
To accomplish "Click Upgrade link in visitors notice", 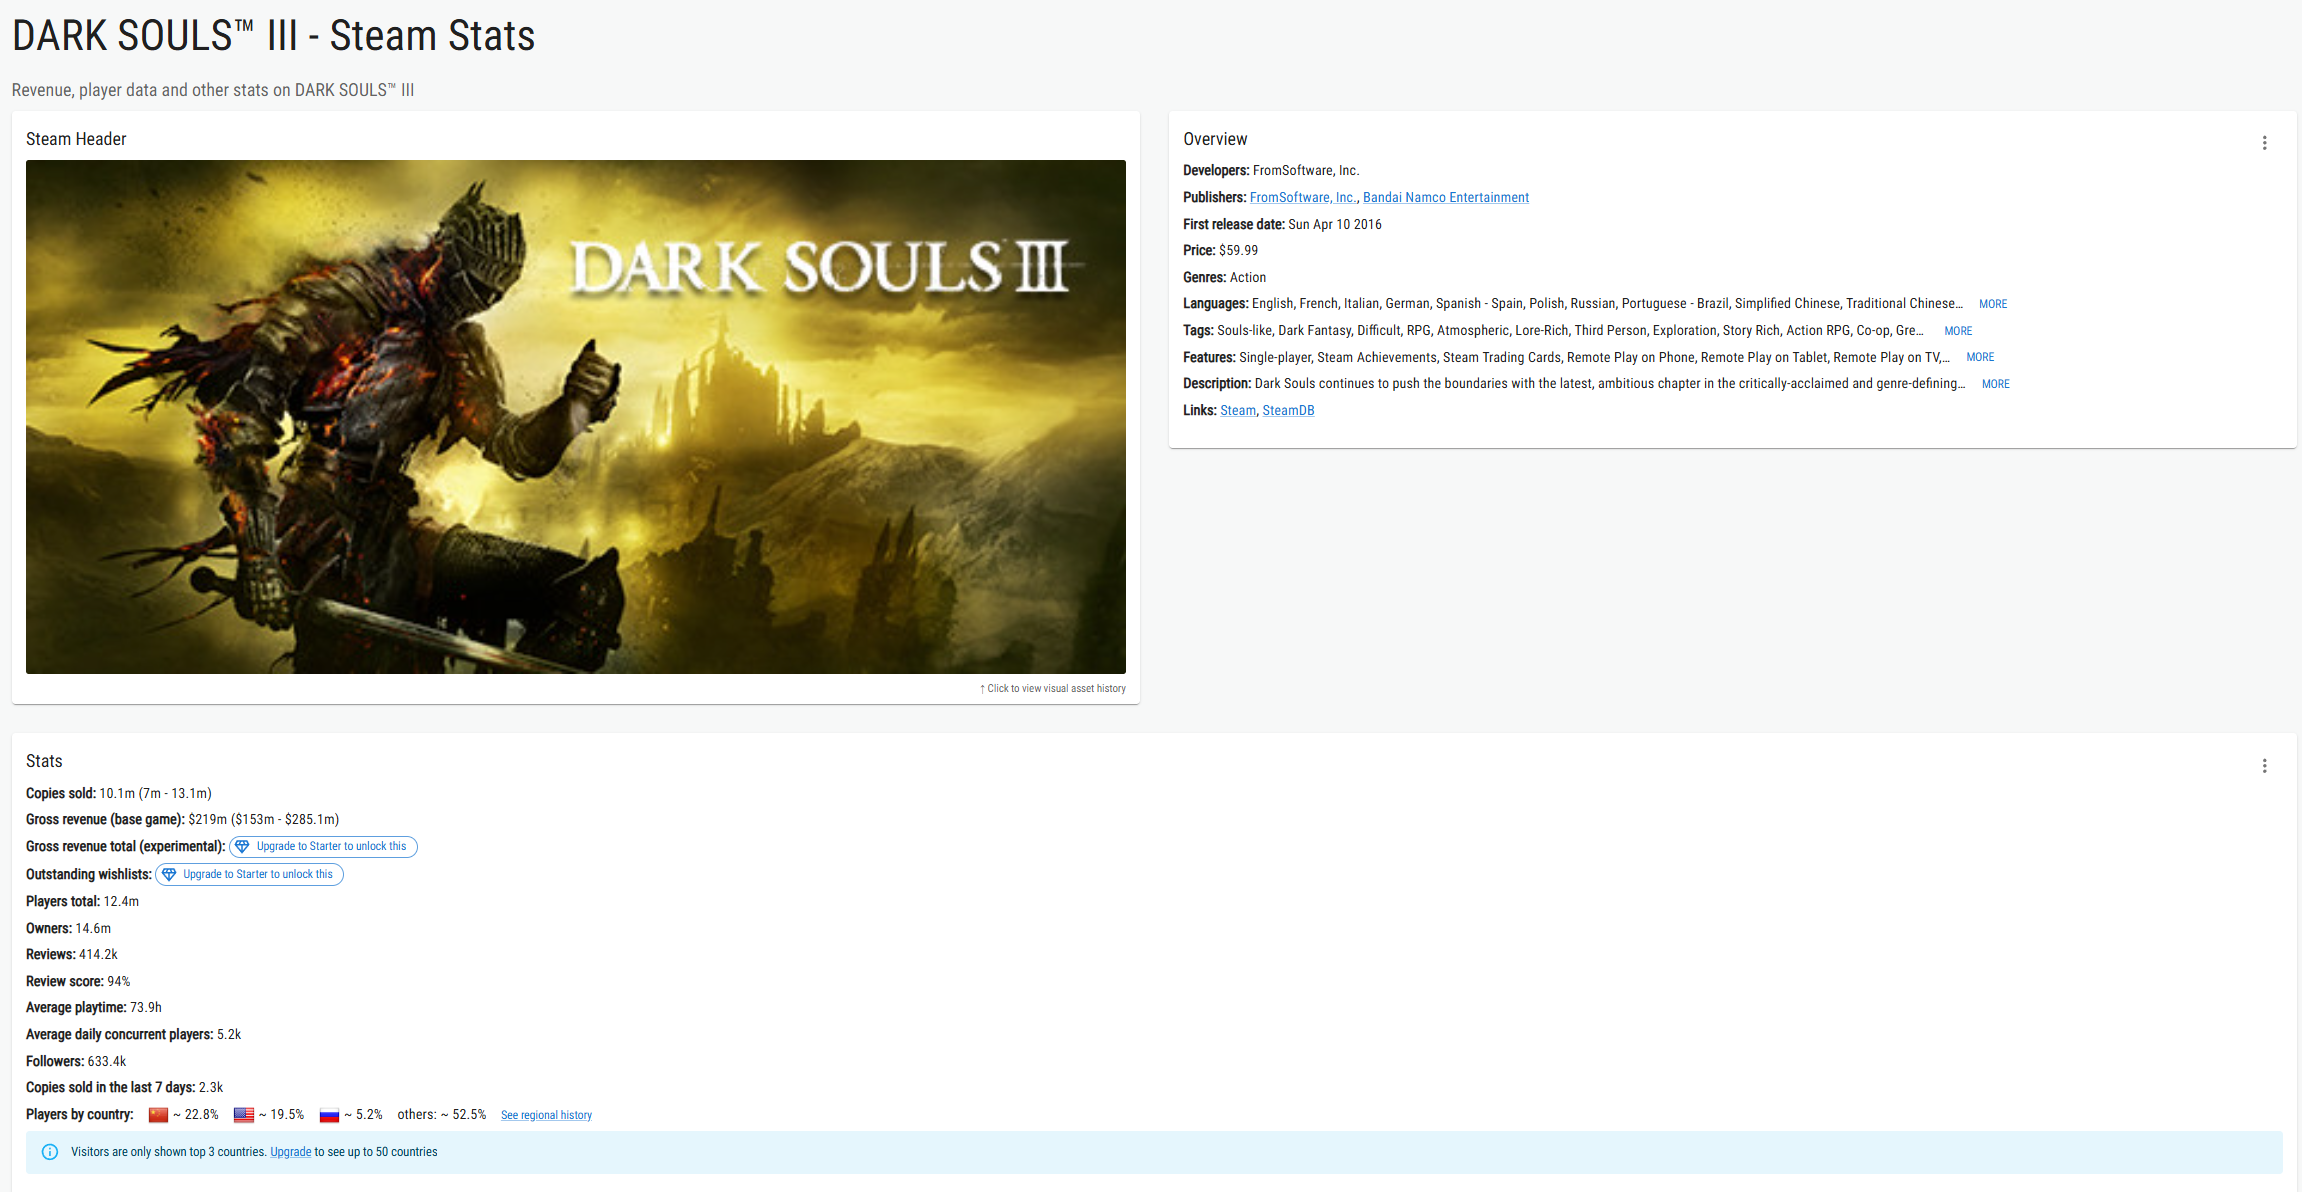I will pyautogui.click(x=291, y=1152).
